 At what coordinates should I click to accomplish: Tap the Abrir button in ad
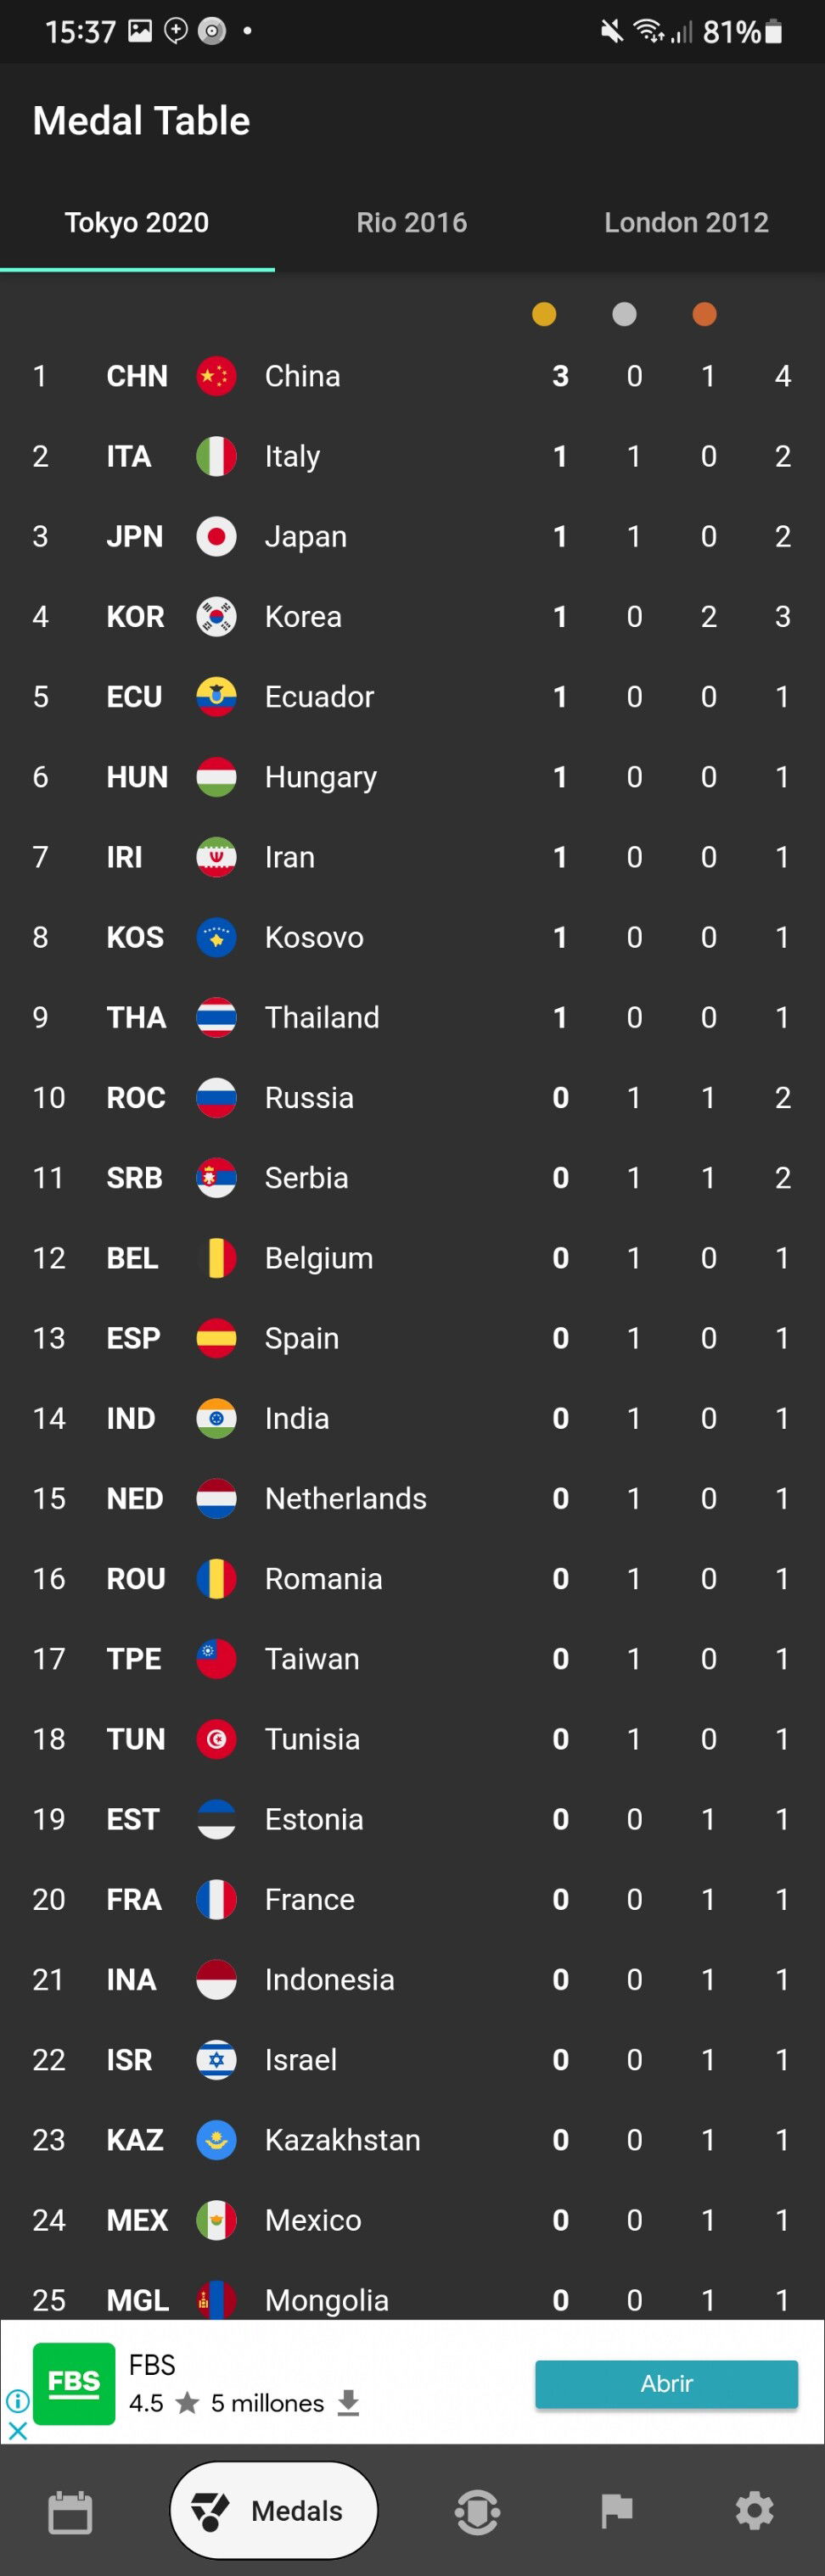pyautogui.click(x=666, y=2383)
